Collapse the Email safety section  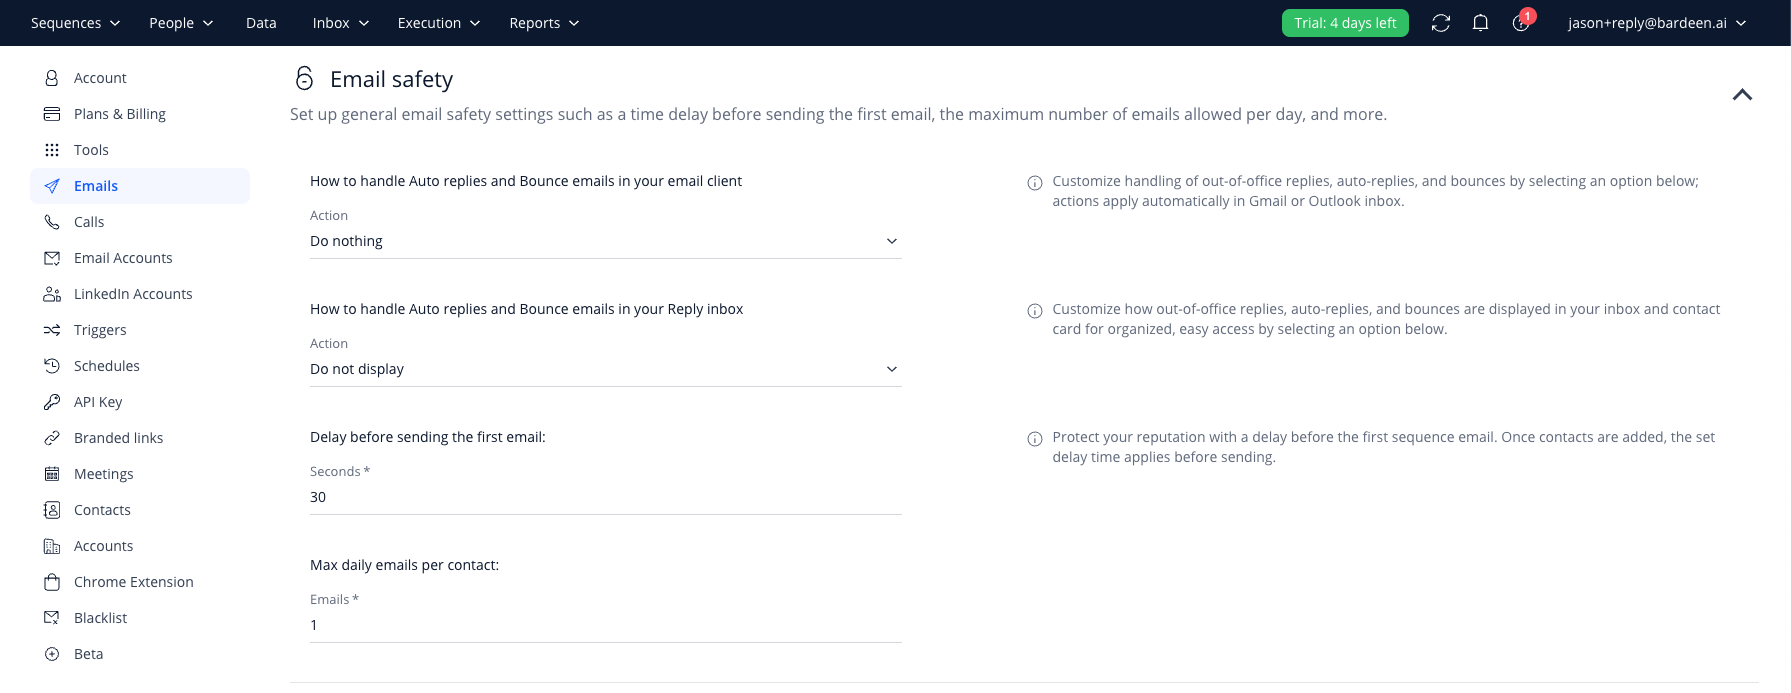tap(1742, 94)
